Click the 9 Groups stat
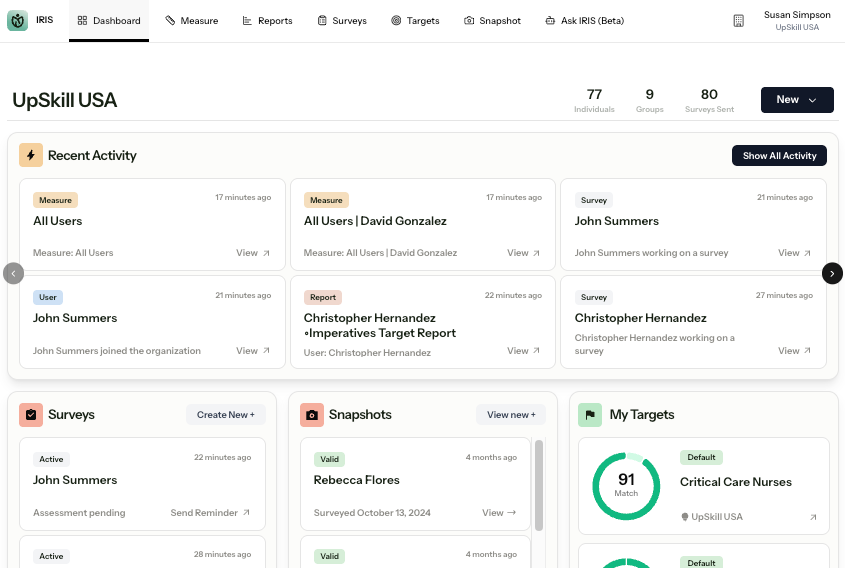Image resolution: width=845 pixels, height=568 pixels. tap(649, 101)
